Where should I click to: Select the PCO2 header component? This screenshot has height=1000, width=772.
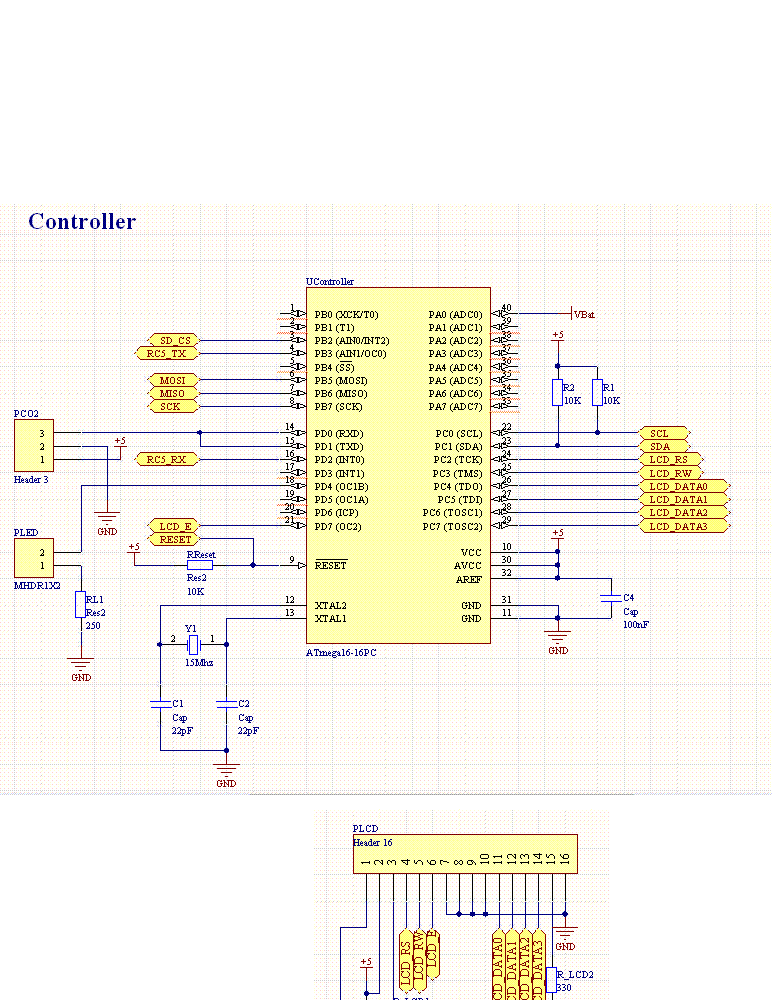click(34, 446)
